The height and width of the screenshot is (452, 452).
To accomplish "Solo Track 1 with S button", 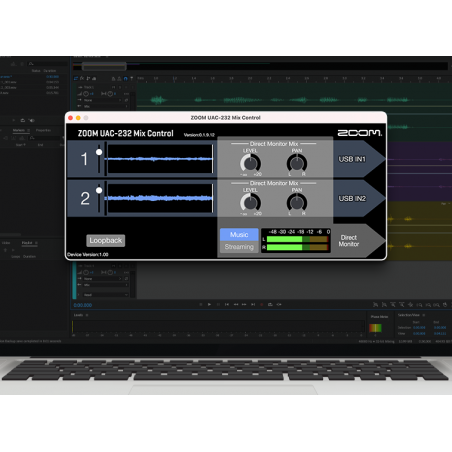I will coord(120,87).
